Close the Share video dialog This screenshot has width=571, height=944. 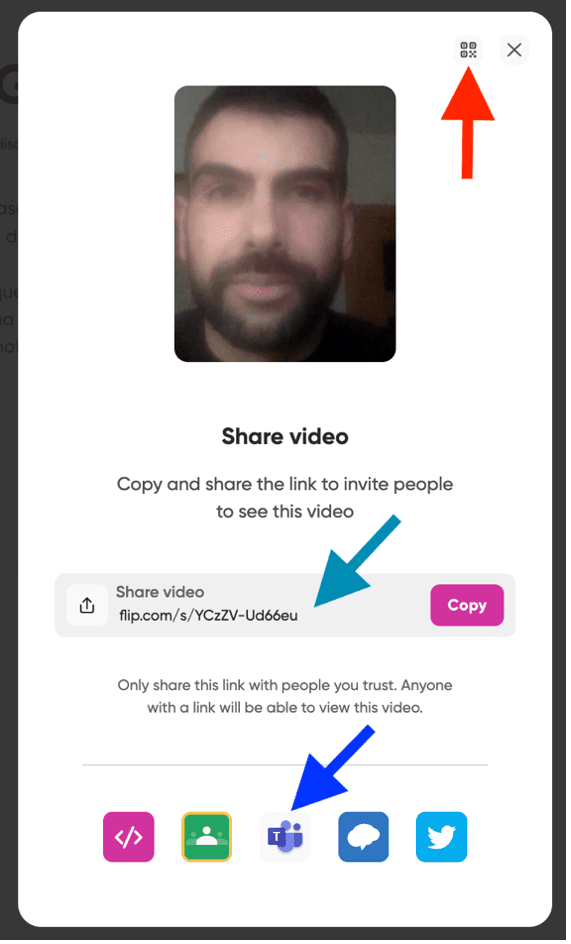pyautogui.click(x=514, y=49)
